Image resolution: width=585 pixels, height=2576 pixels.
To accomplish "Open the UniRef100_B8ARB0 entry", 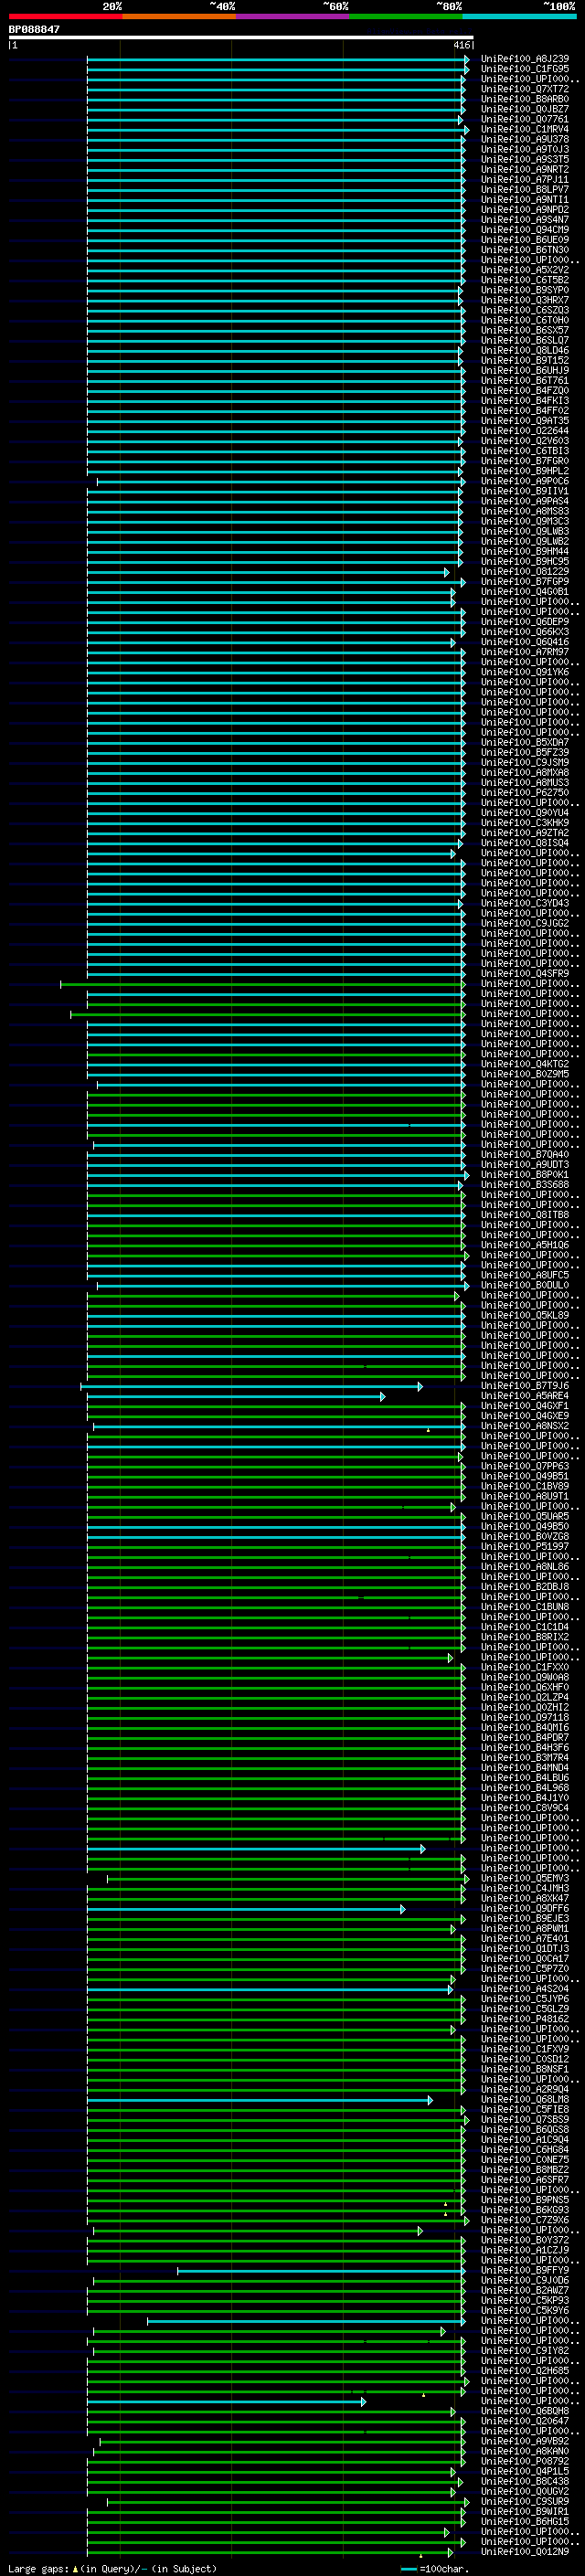I will click(525, 99).
